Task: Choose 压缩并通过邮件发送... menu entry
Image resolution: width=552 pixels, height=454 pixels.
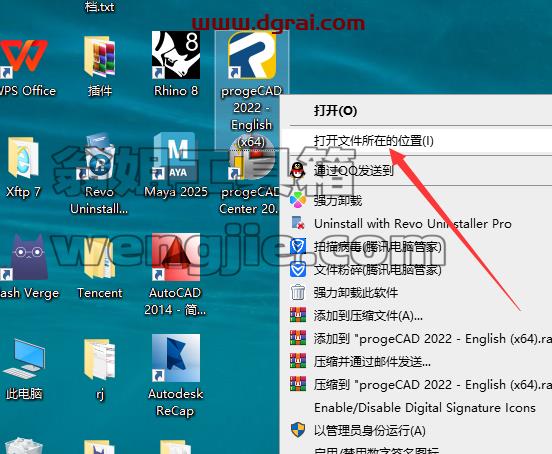Action: (416, 361)
